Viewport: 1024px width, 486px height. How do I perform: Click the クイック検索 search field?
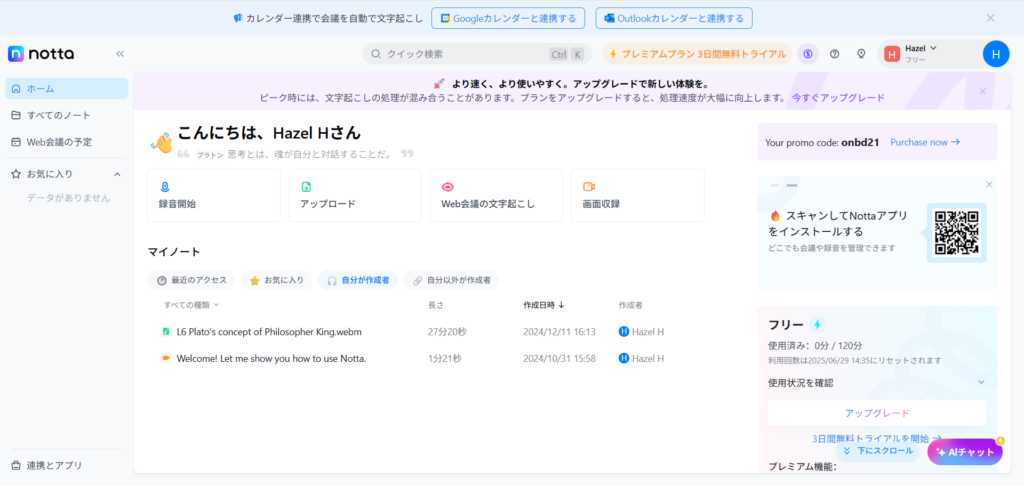pyautogui.click(x=477, y=54)
